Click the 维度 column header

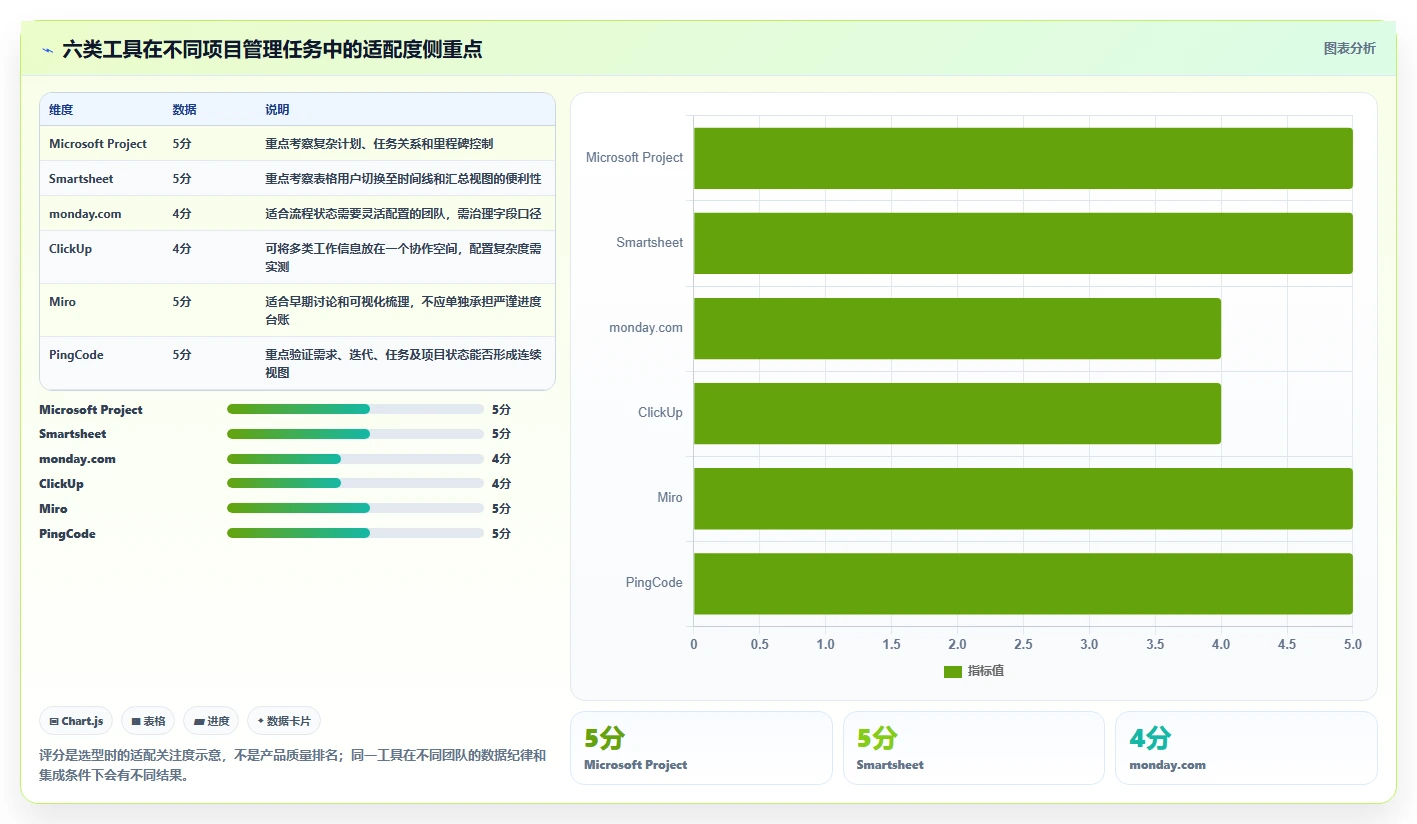[61, 110]
